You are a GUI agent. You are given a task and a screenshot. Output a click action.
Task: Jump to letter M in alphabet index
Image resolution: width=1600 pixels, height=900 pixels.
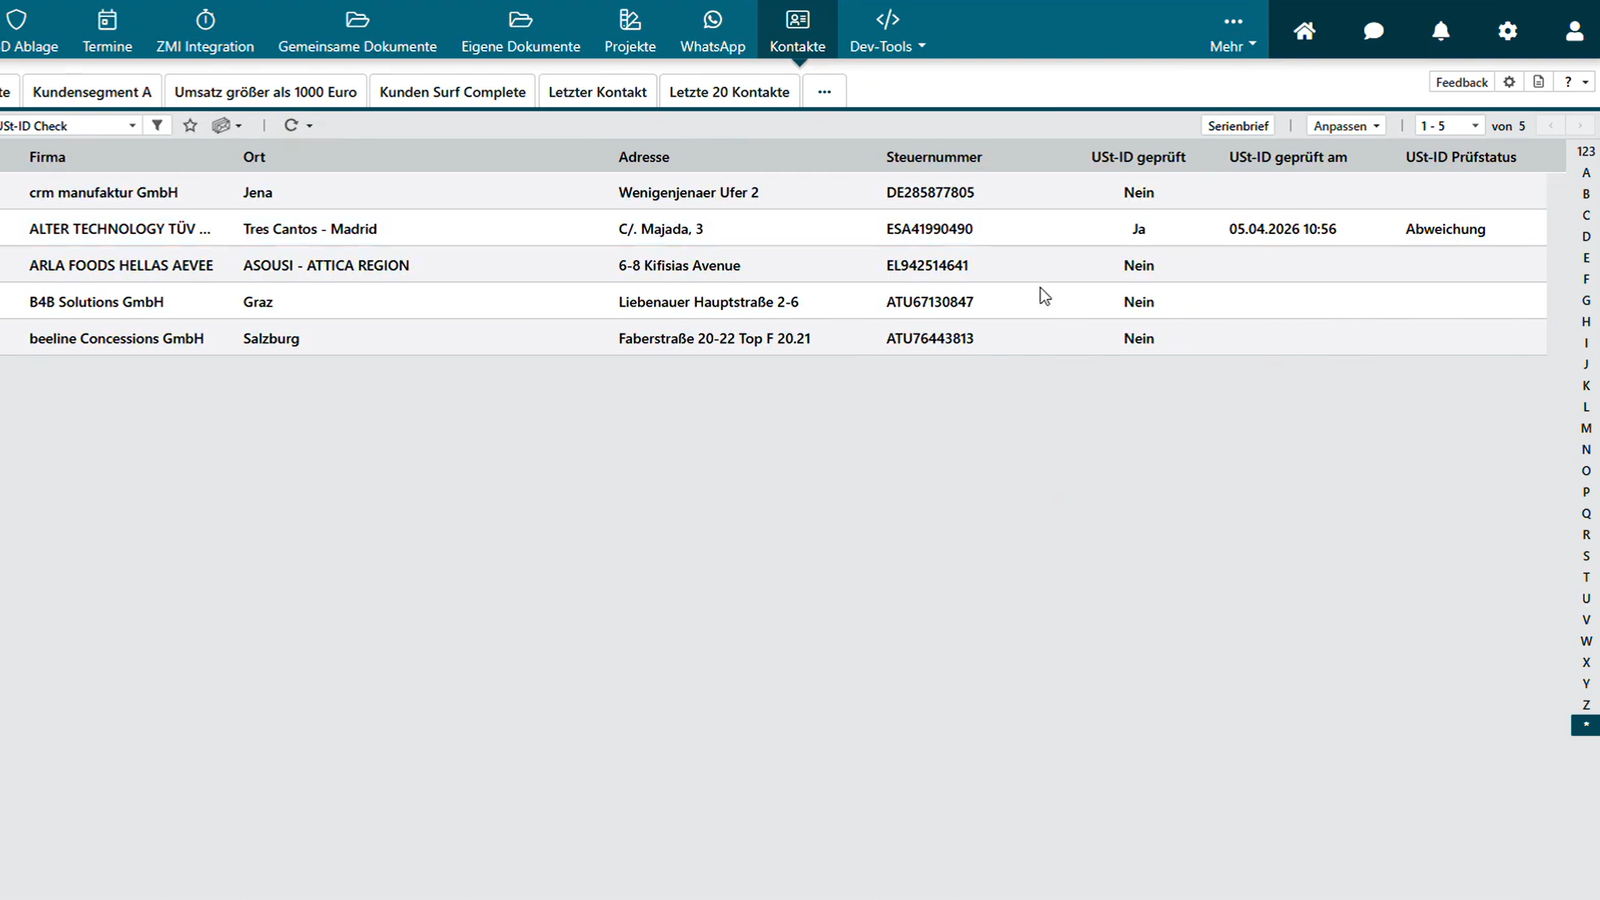(x=1586, y=428)
